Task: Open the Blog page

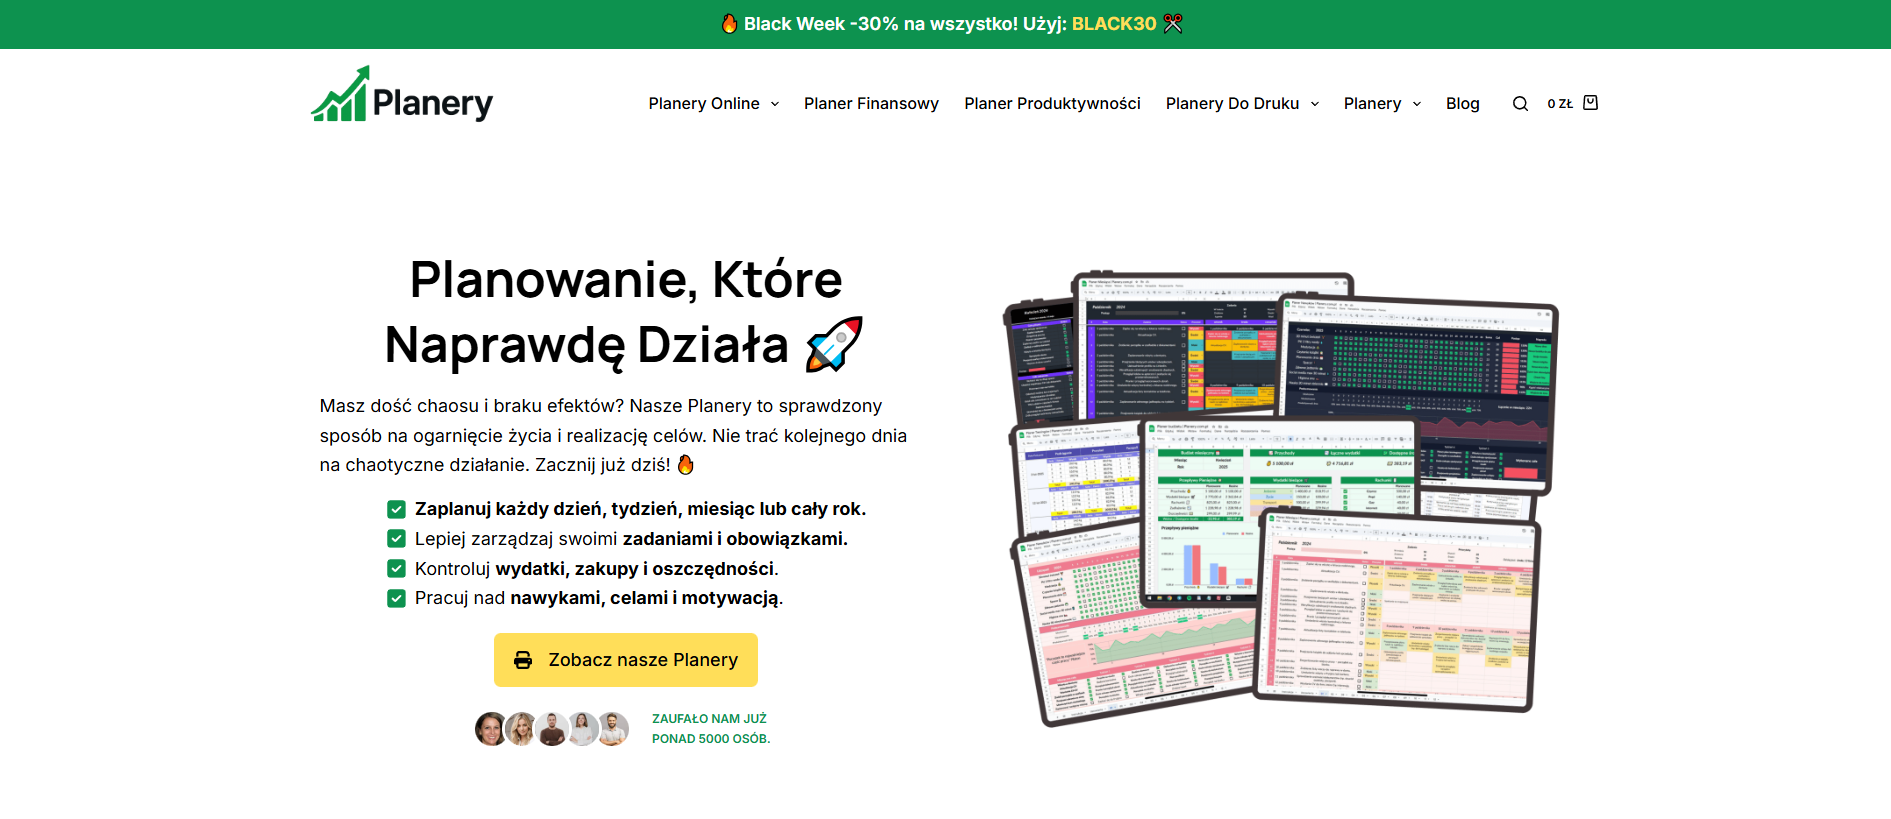Action: pyautogui.click(x=1462, y=104)
